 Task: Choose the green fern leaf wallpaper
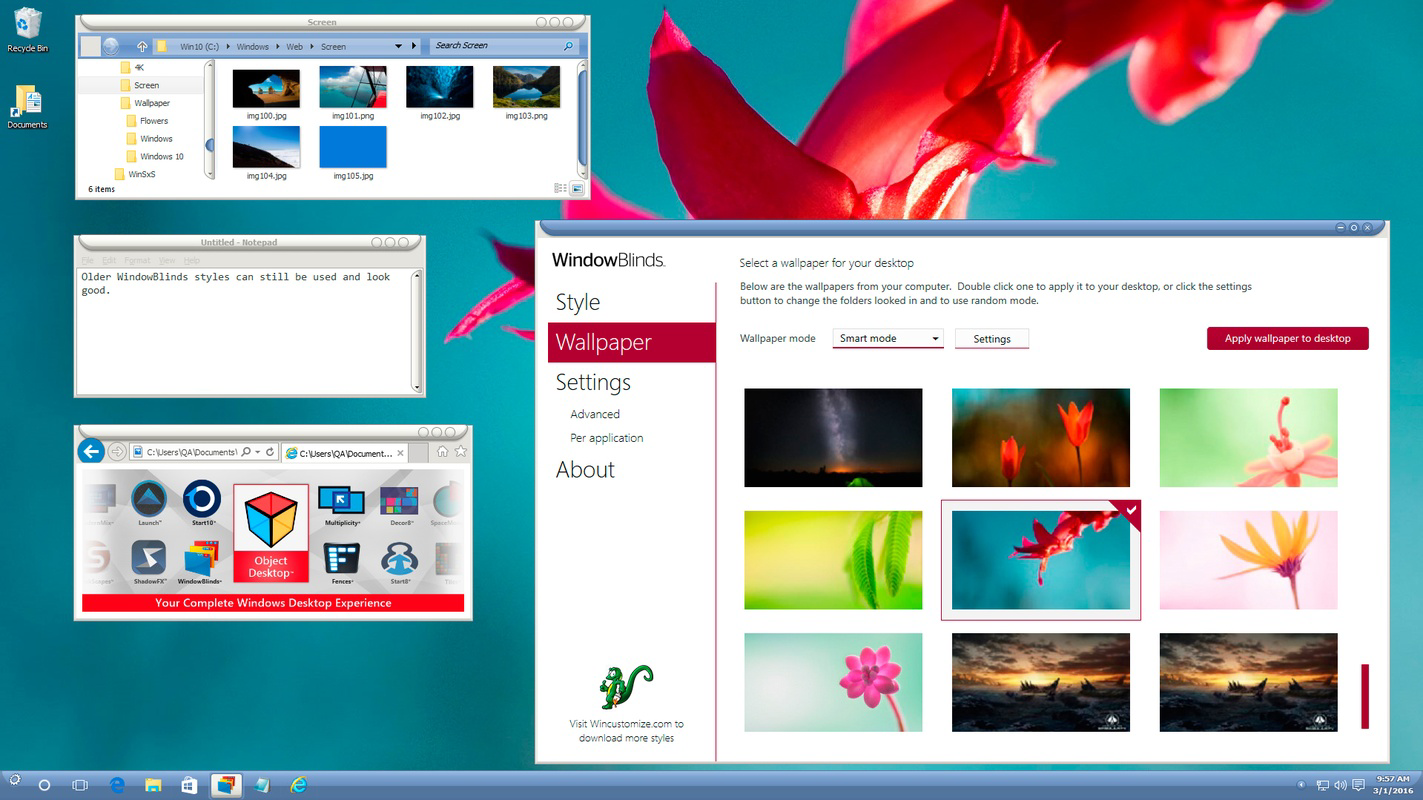point(833,560)
